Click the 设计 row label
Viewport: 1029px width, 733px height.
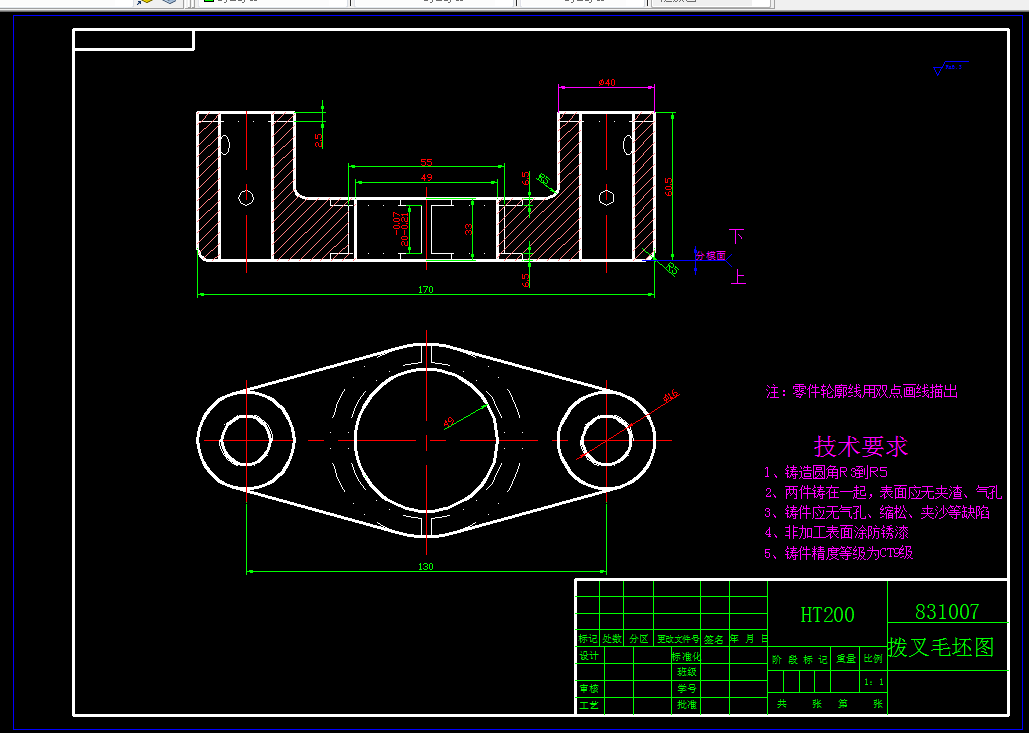pyautogui.click(x=589, y=656)
